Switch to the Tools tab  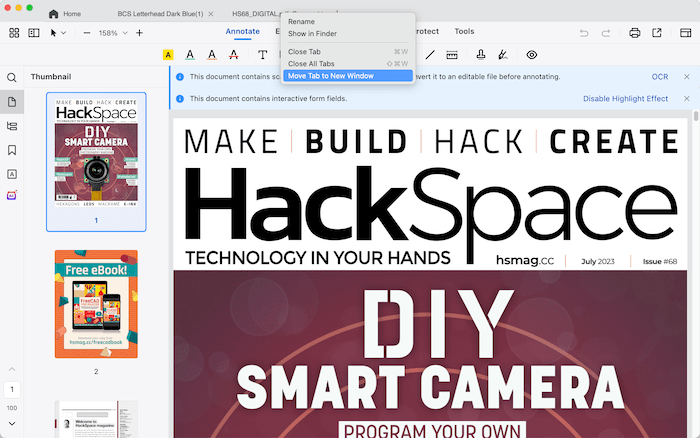click(x=464, y=31)
